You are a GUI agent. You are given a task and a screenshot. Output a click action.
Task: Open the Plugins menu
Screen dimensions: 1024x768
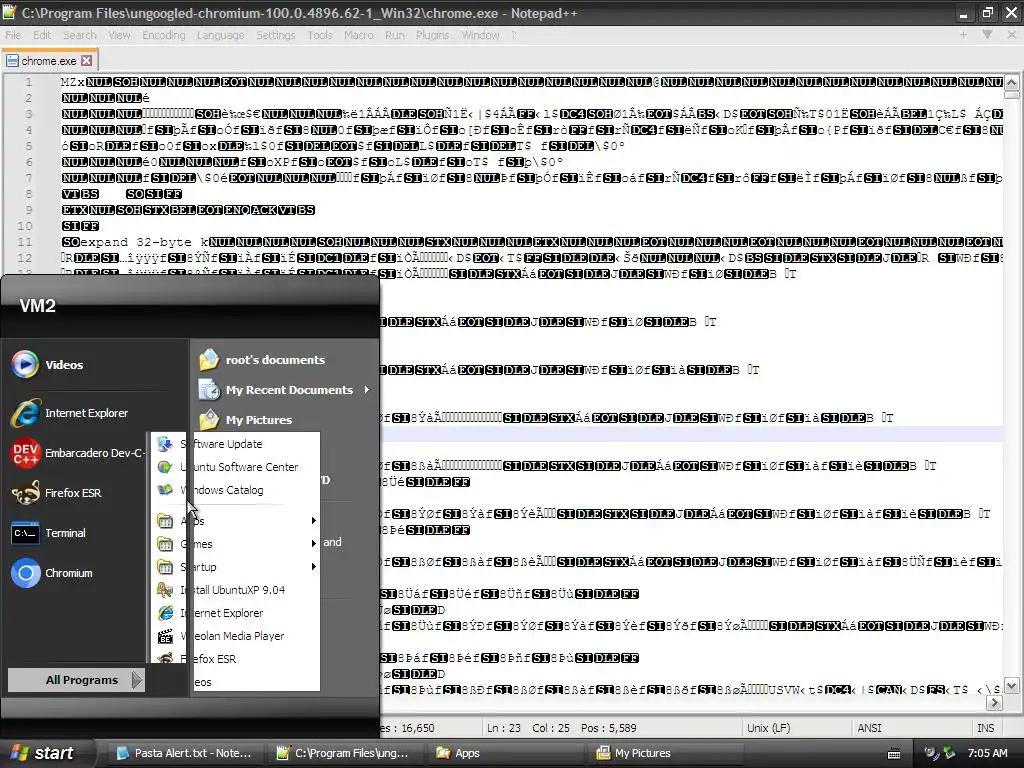pyautogui.click(x=432, y=35)
